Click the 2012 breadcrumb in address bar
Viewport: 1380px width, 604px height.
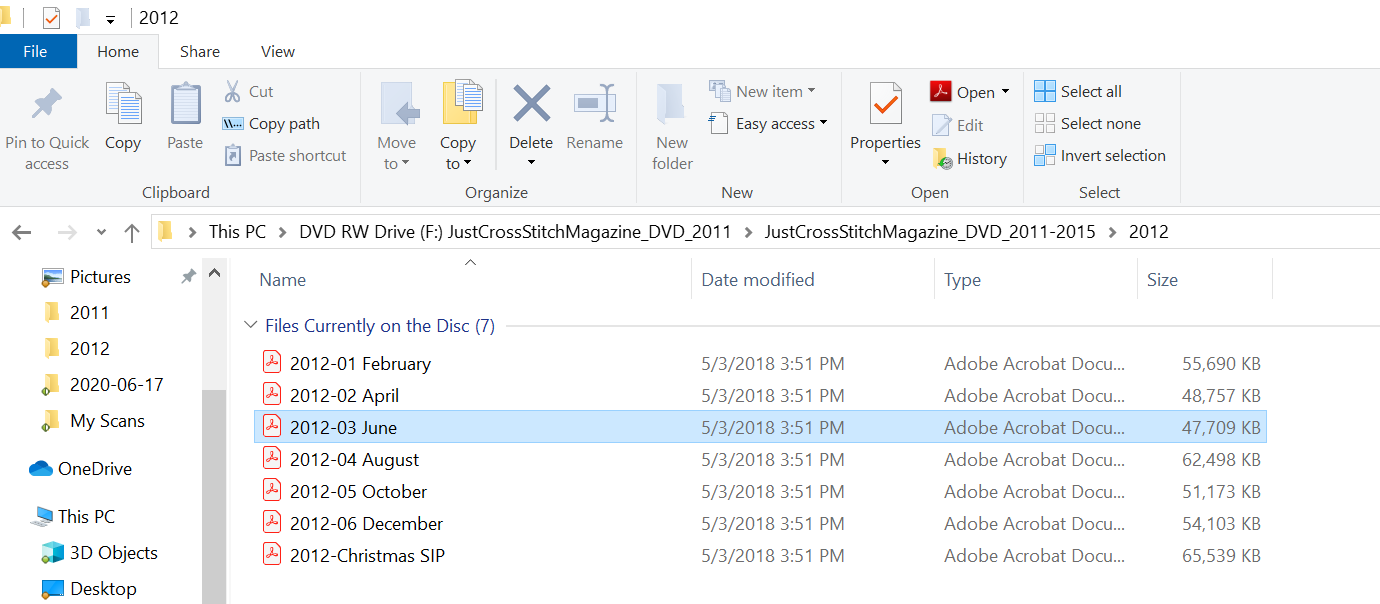[1149, 232]
